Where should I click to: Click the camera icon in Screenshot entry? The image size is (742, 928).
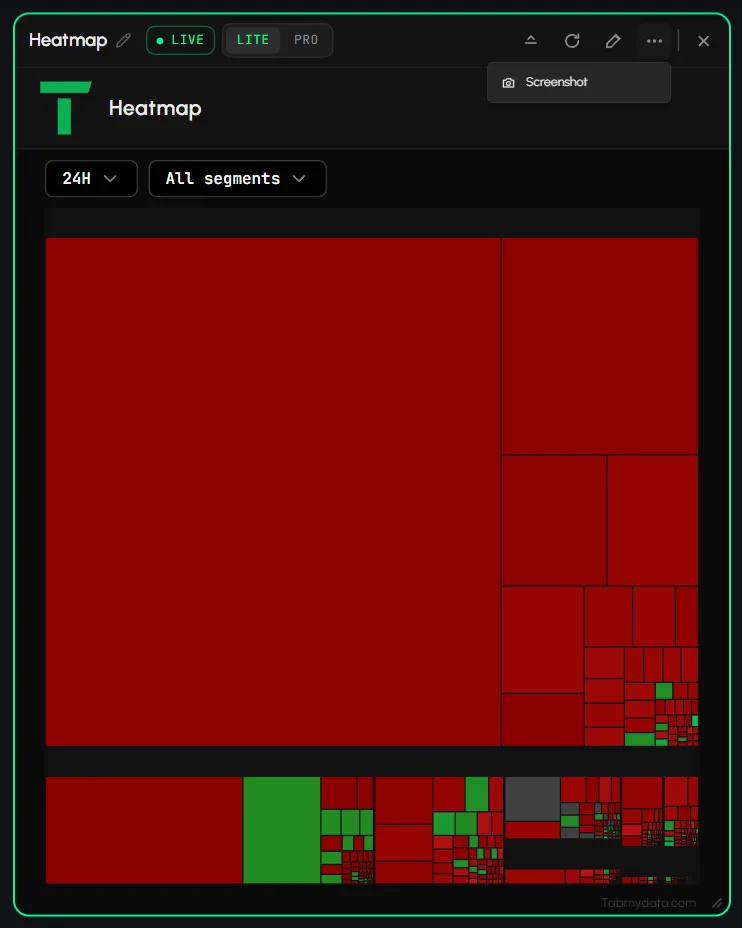(508, 83)
